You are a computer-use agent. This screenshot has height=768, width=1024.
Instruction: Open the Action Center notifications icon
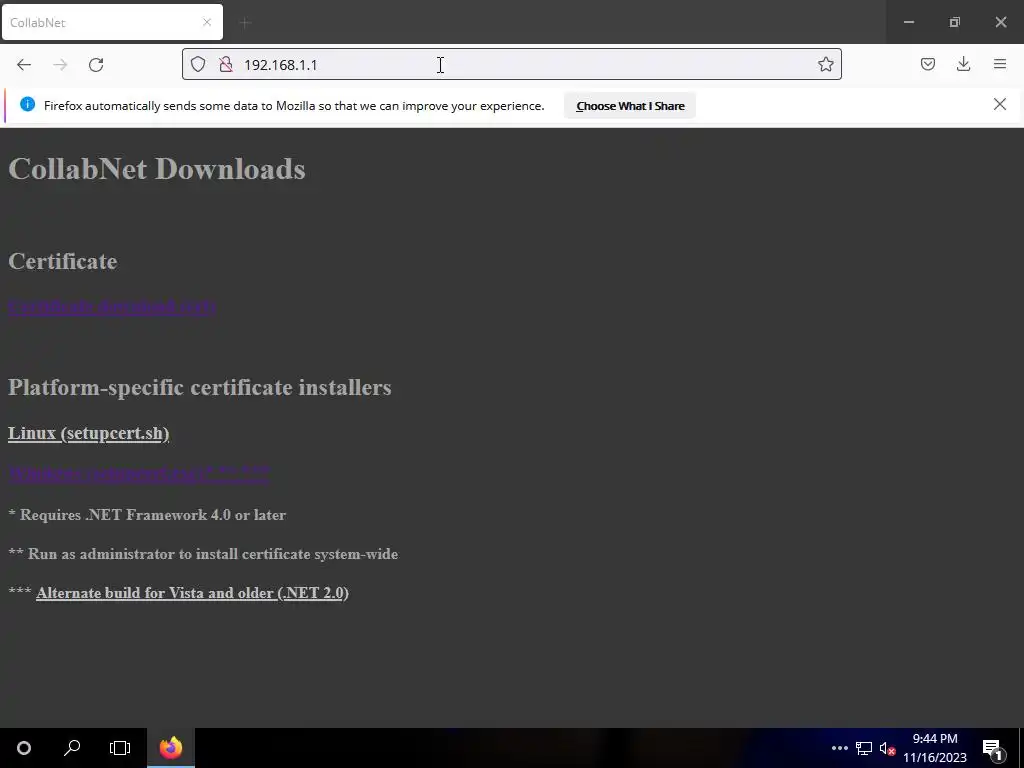tap(993, 748)
